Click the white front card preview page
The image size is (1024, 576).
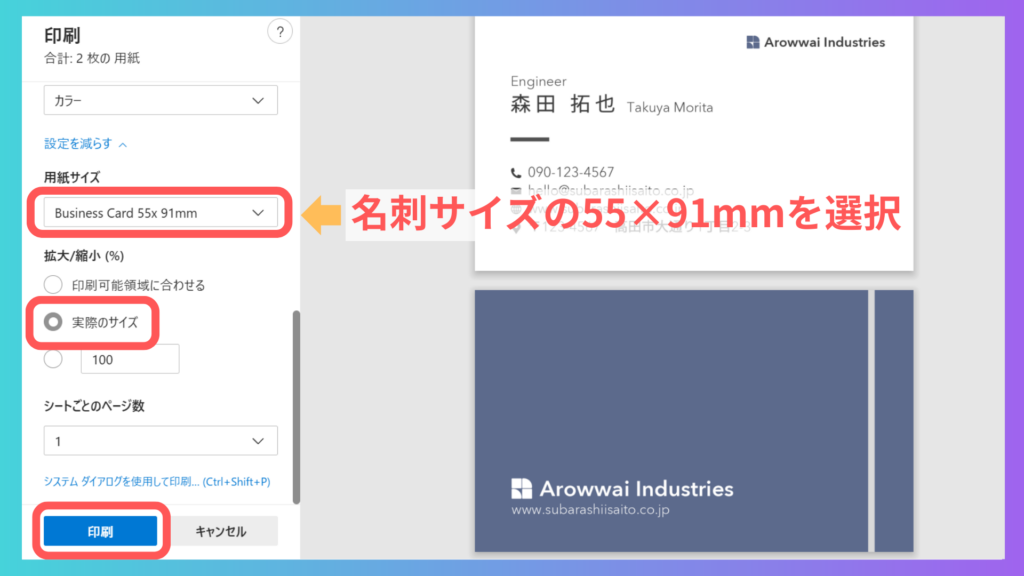(693, 140)
